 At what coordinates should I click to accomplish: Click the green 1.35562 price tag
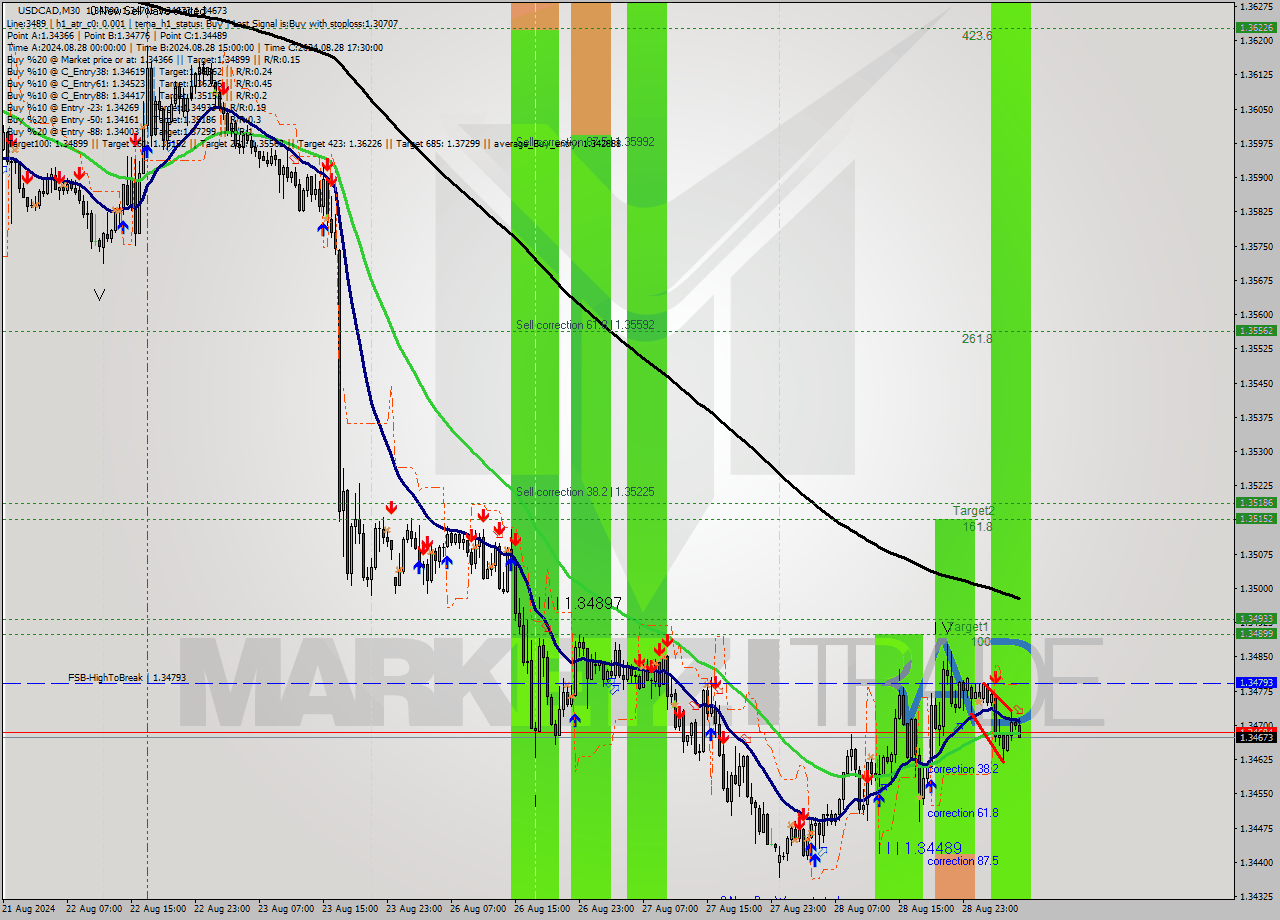coord(1256,330)
